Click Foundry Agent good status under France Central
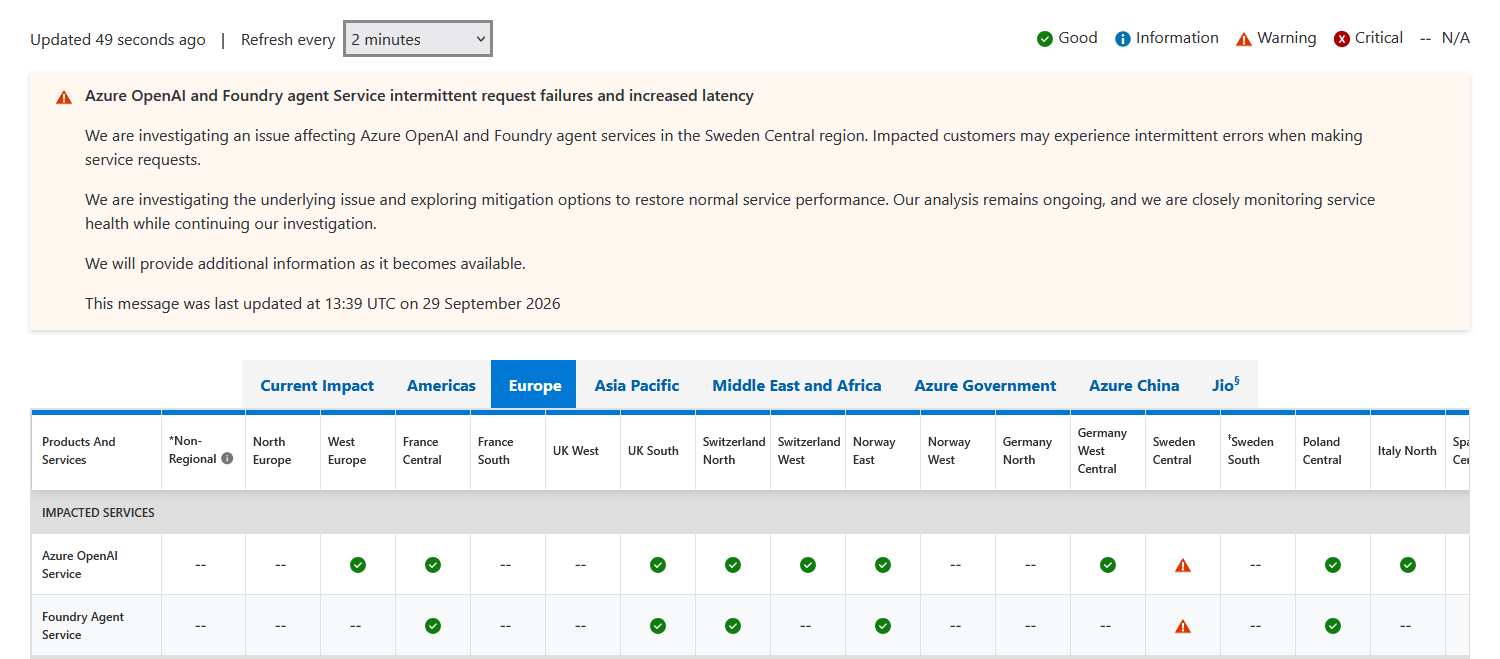 [x=433, y=626]
